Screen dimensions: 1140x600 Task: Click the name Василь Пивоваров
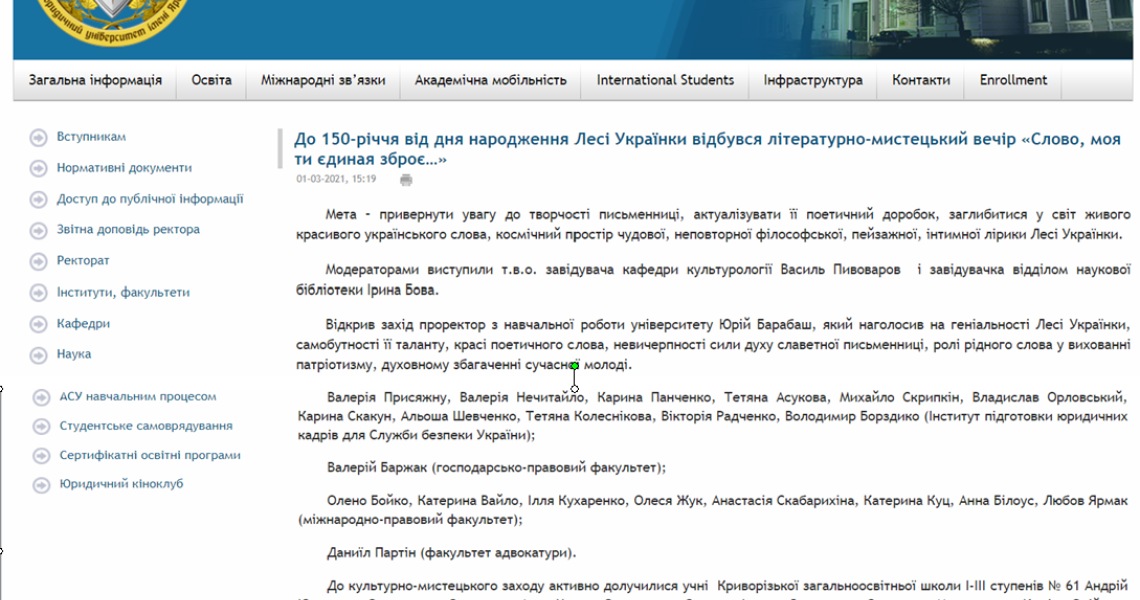pyautogui.click(x=840, y=270)
